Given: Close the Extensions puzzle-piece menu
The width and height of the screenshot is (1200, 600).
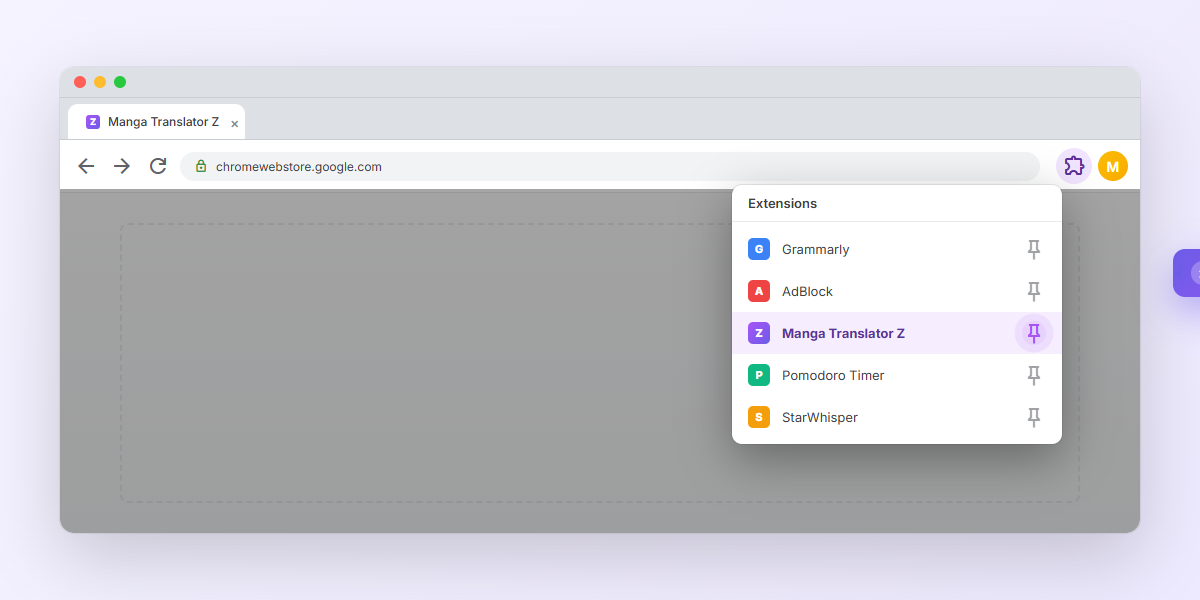Looking at the screenshot, I should tap(1073, 166).
